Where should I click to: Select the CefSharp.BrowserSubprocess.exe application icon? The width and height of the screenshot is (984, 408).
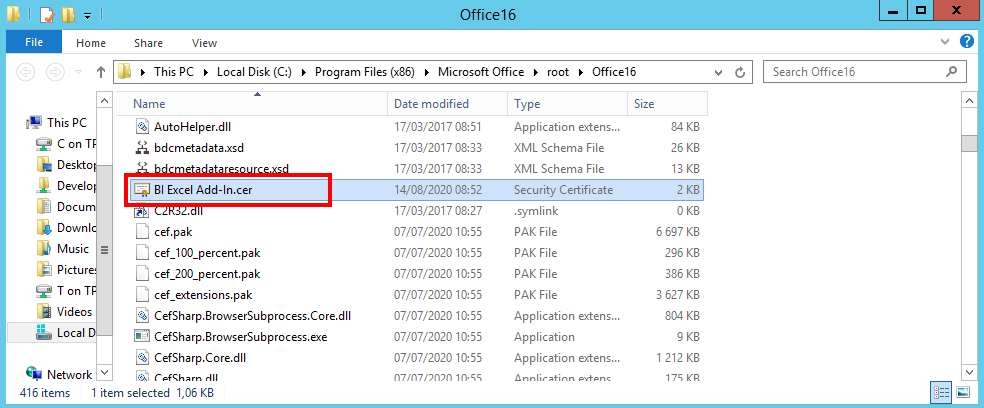142,337
